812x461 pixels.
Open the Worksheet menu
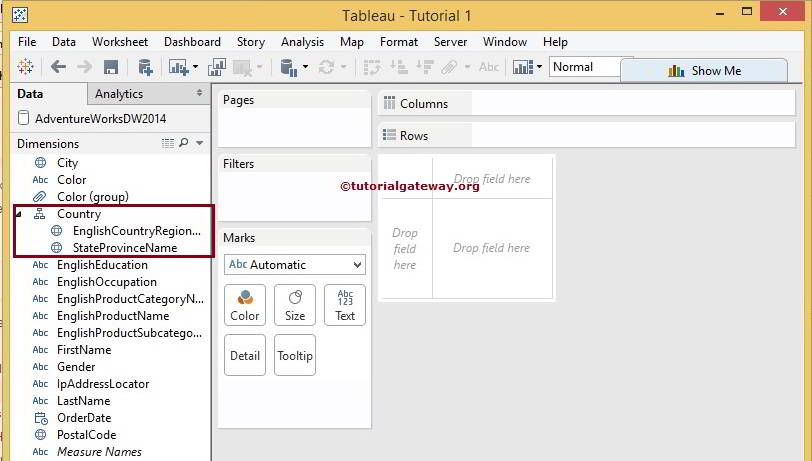tap(120, 42)
